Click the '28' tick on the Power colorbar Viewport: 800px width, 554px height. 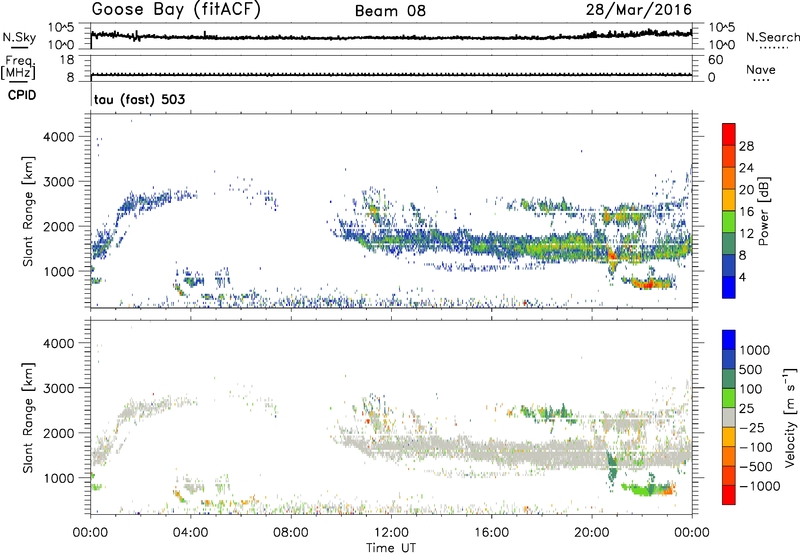click(x=746, y=146)
